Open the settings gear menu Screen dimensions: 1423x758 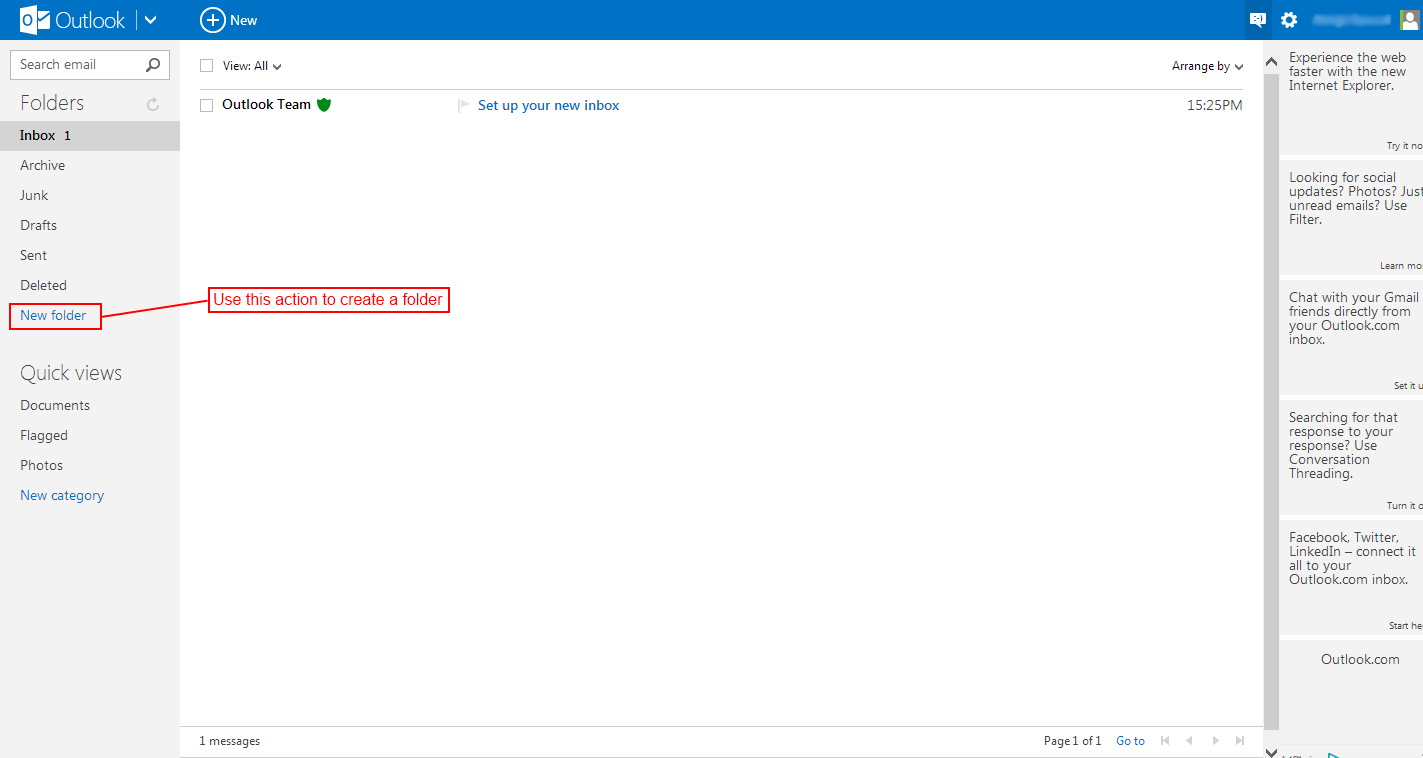pyautogui.click(x=1289, y=20)
